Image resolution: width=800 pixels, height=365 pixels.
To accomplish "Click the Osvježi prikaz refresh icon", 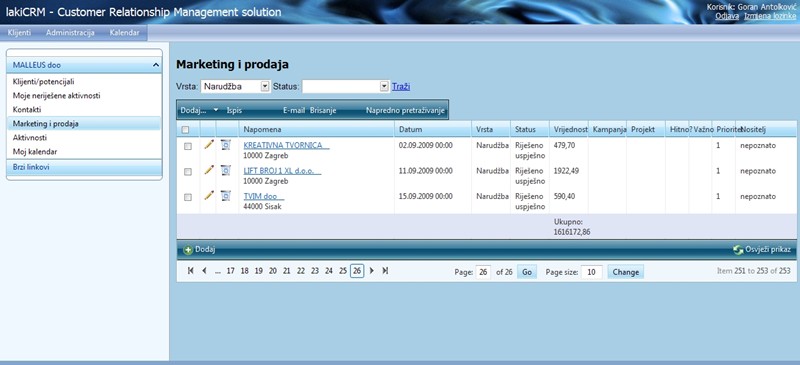I will point(738,250).
